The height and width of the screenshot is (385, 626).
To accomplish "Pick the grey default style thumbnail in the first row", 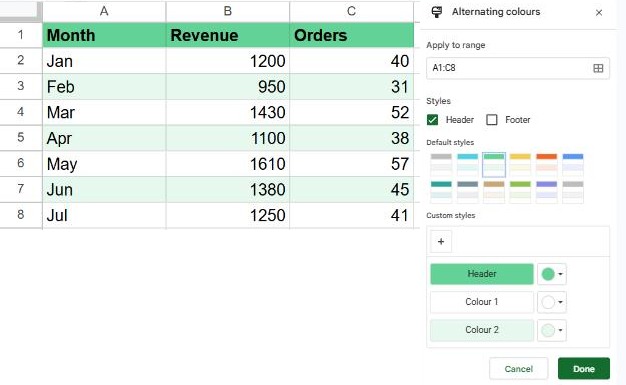I will [441, 165].
